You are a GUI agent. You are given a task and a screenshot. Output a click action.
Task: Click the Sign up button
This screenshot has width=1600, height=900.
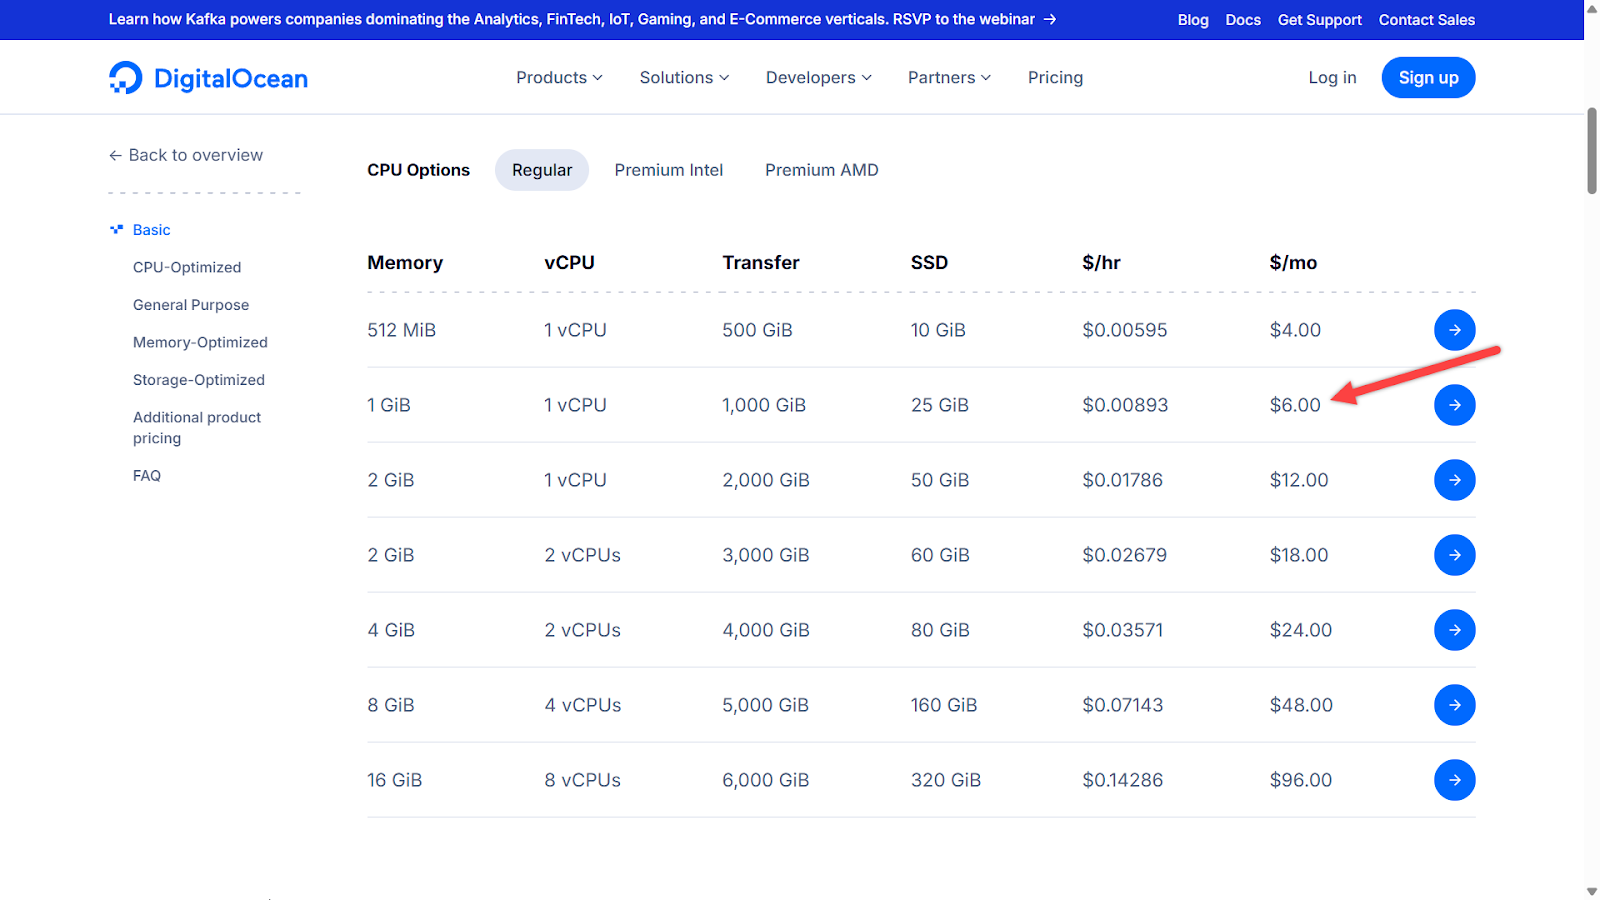[1428, 78]
